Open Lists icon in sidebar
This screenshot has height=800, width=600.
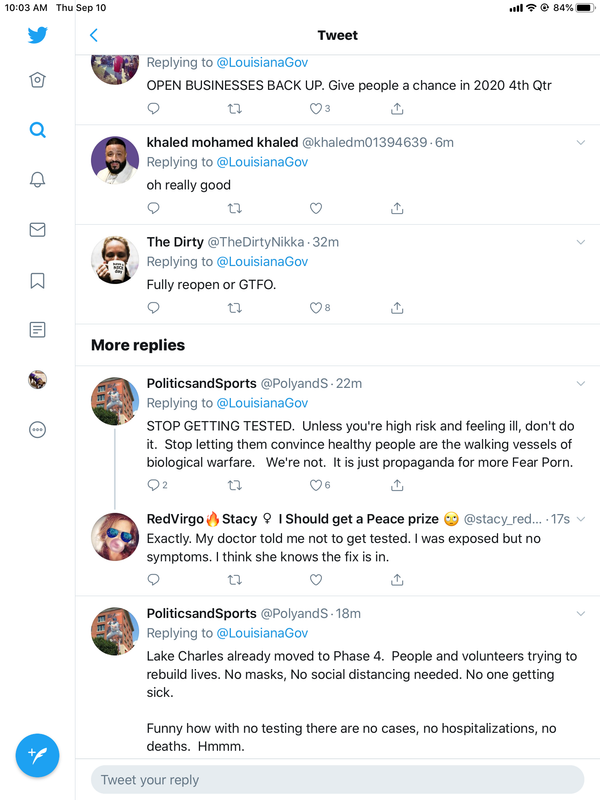37,329
